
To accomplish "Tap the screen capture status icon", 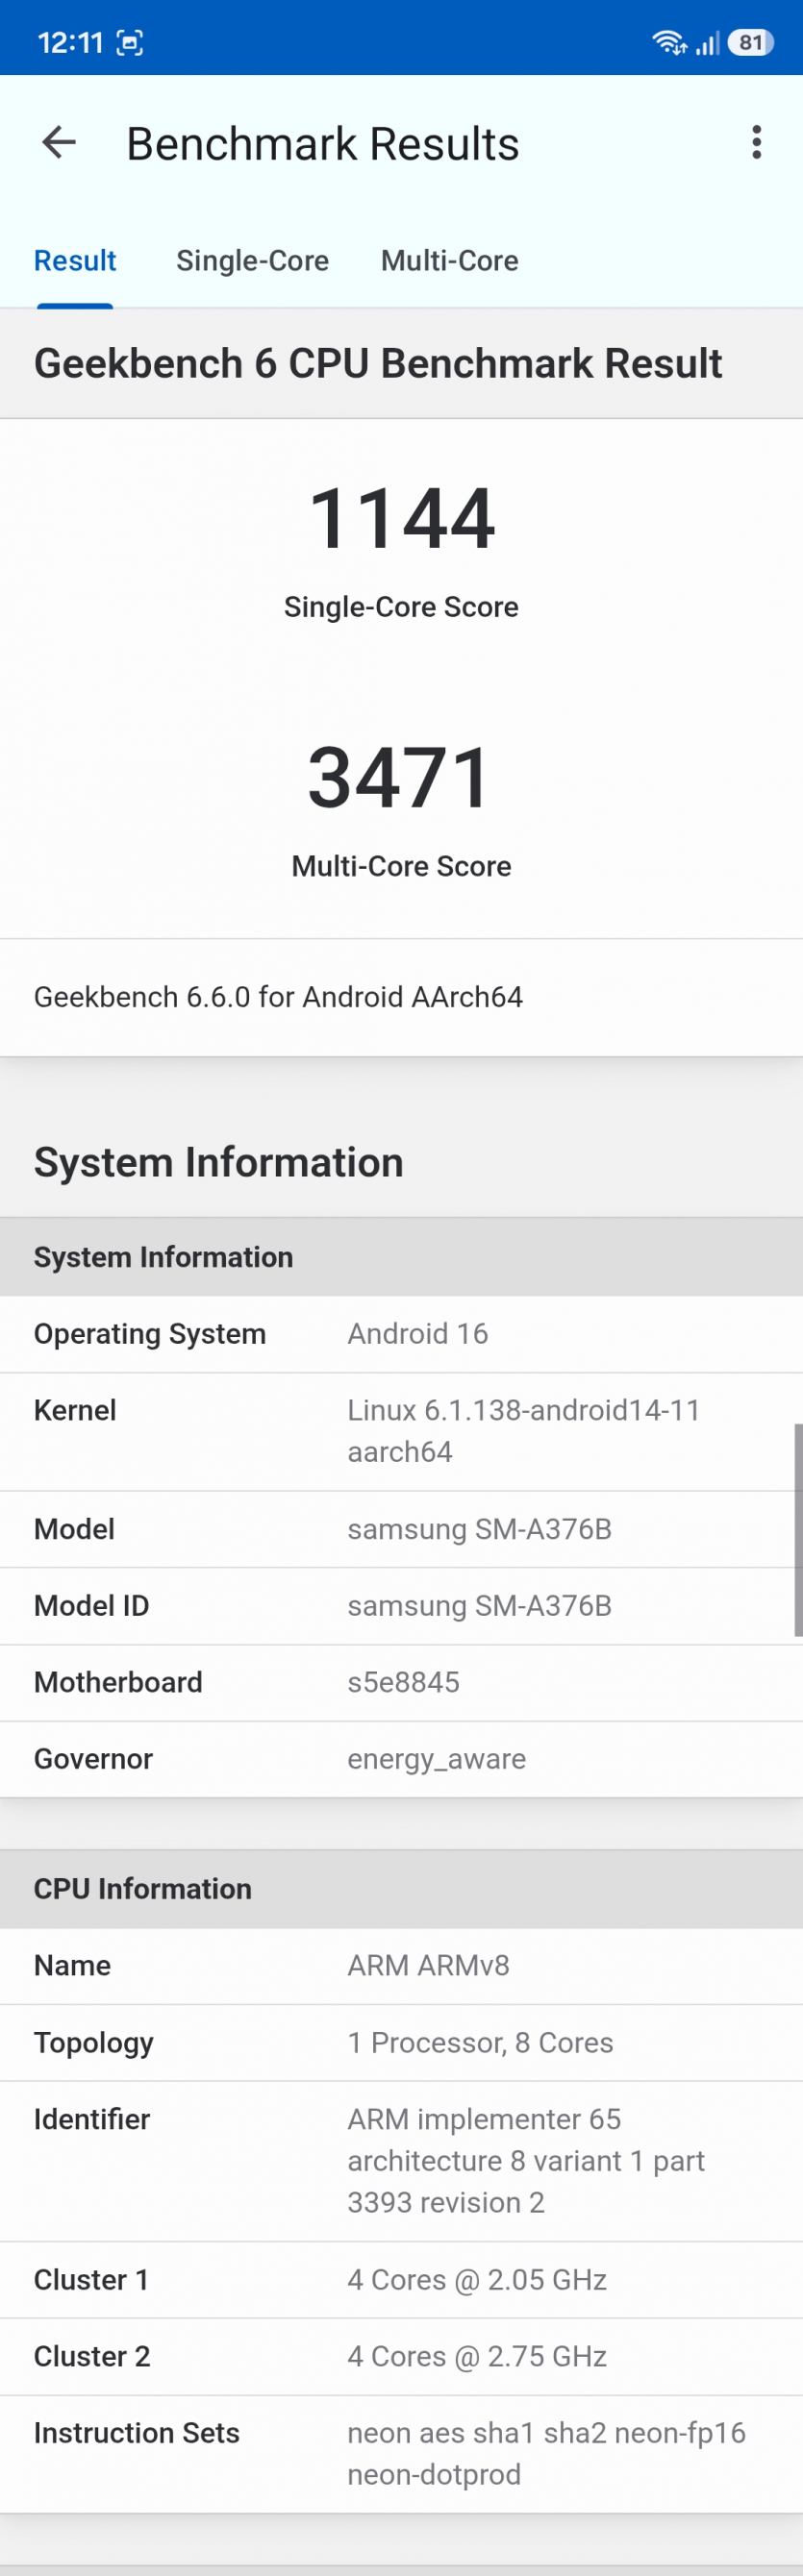I will pyautogui.click(x=130, y=42).
